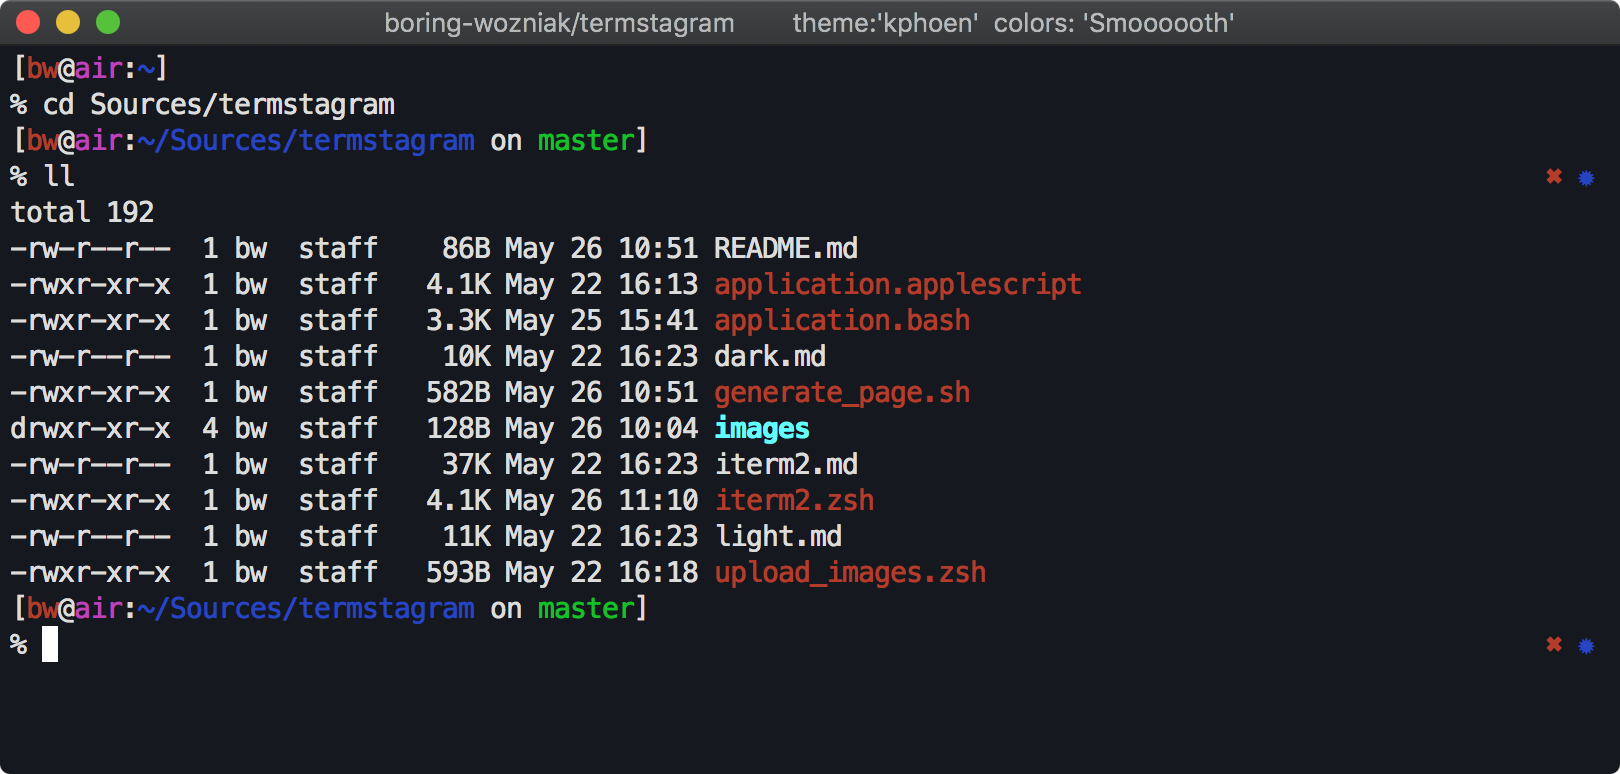Click the upload_images.zsh file name
The image size is (1620, 774).
[850, 573]
